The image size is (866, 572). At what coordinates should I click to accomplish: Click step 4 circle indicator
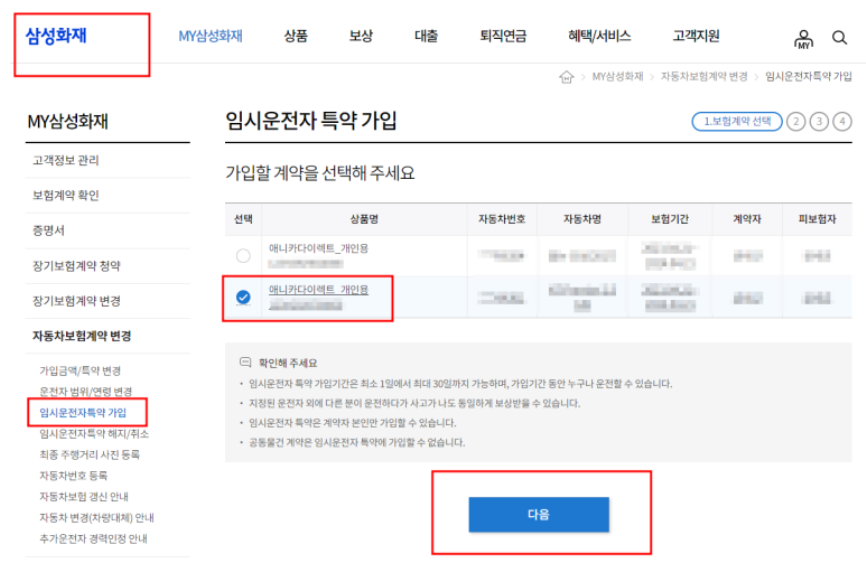[842, 121]
